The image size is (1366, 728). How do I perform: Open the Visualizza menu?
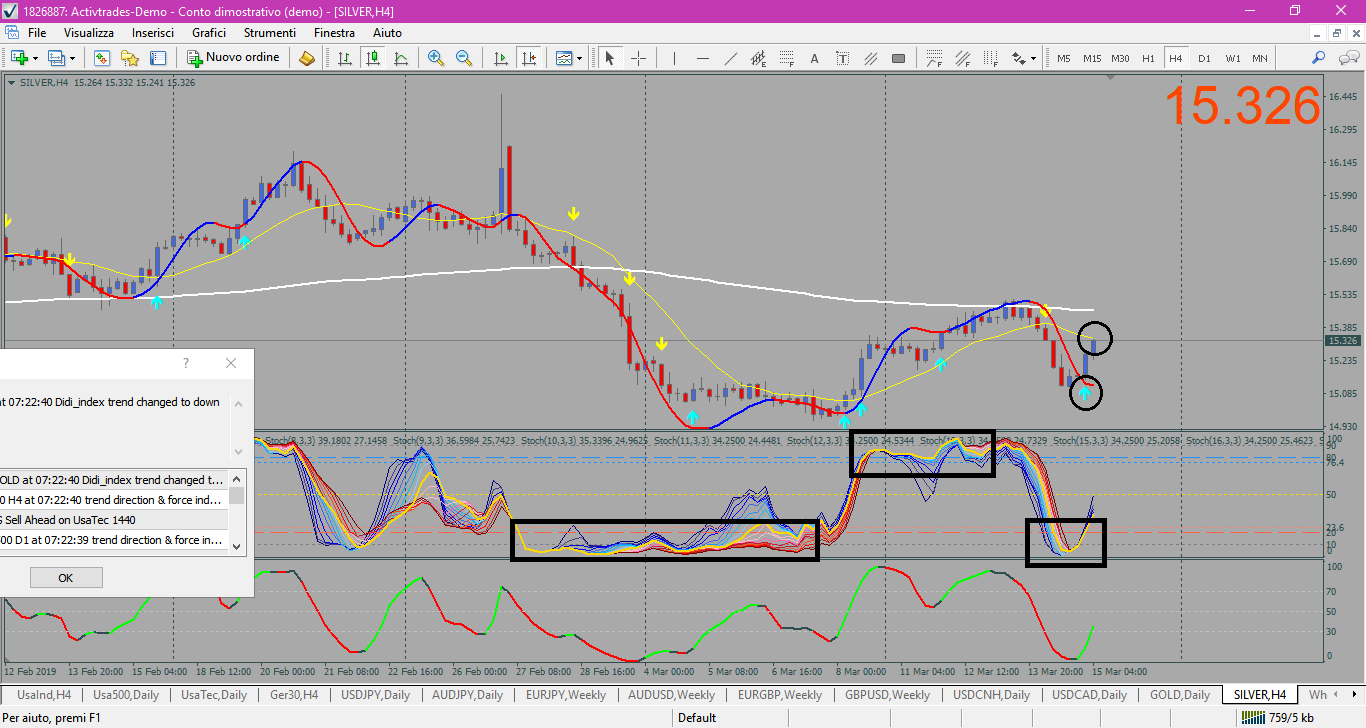coord(89,33)
